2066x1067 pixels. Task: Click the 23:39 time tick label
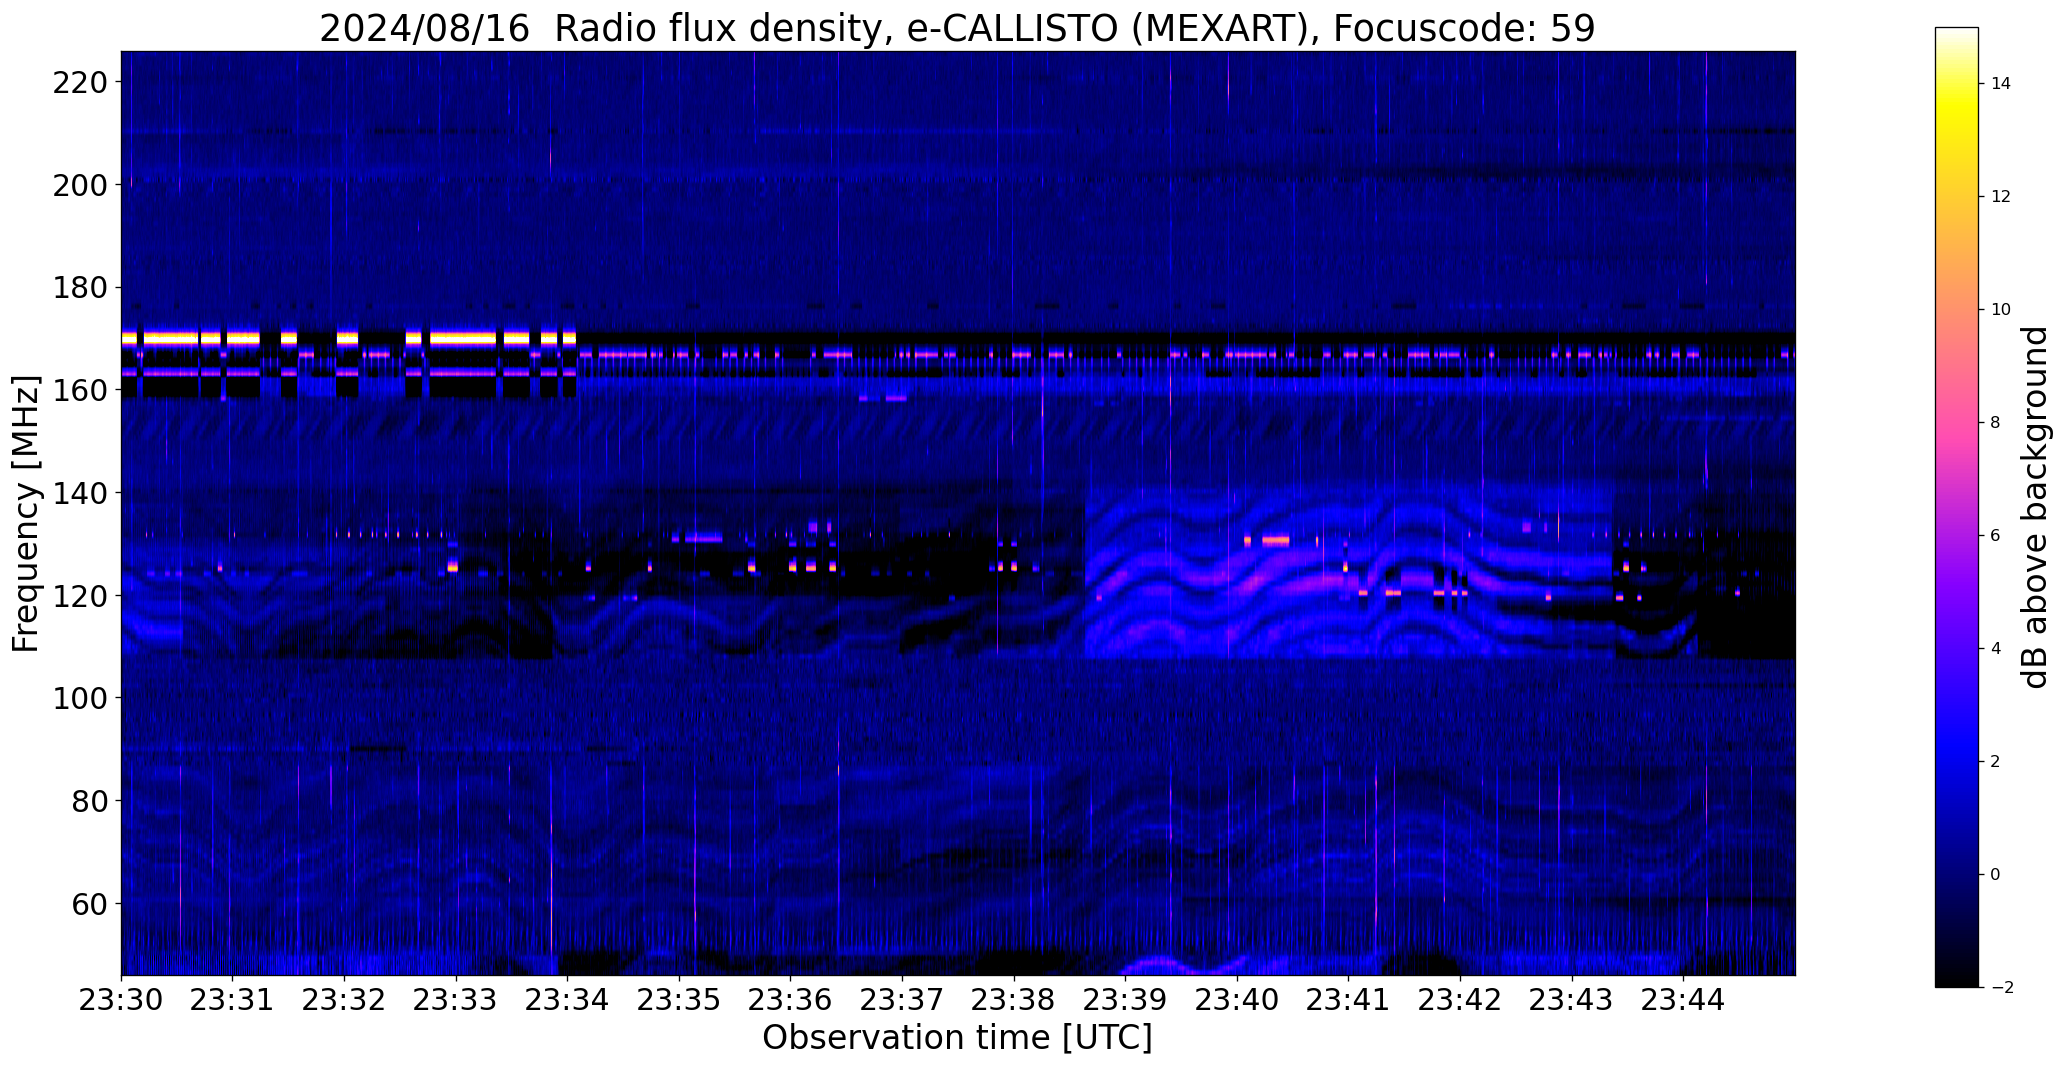1126,1000
